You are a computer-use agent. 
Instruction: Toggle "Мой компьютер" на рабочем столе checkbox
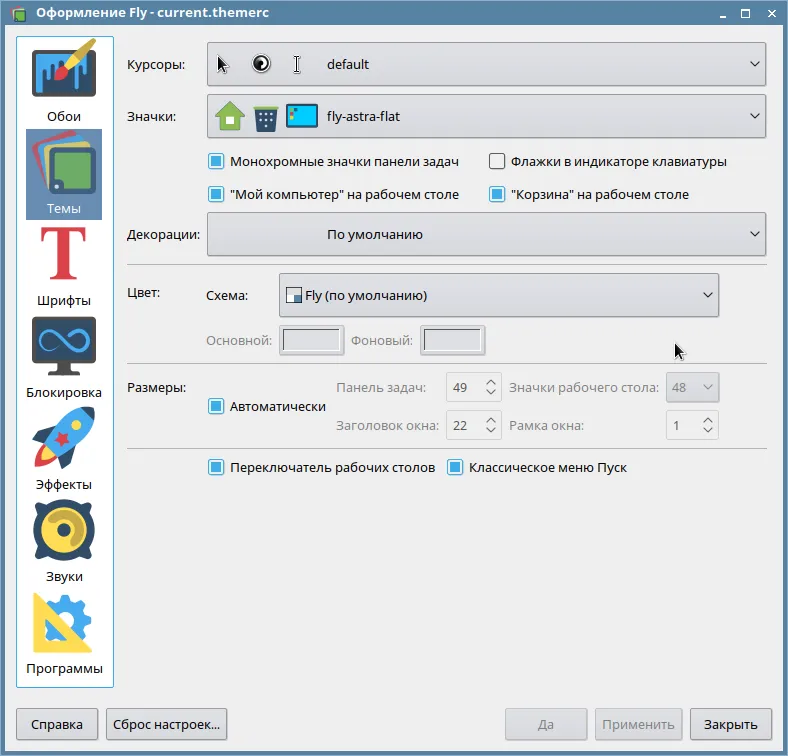[216, 194]
